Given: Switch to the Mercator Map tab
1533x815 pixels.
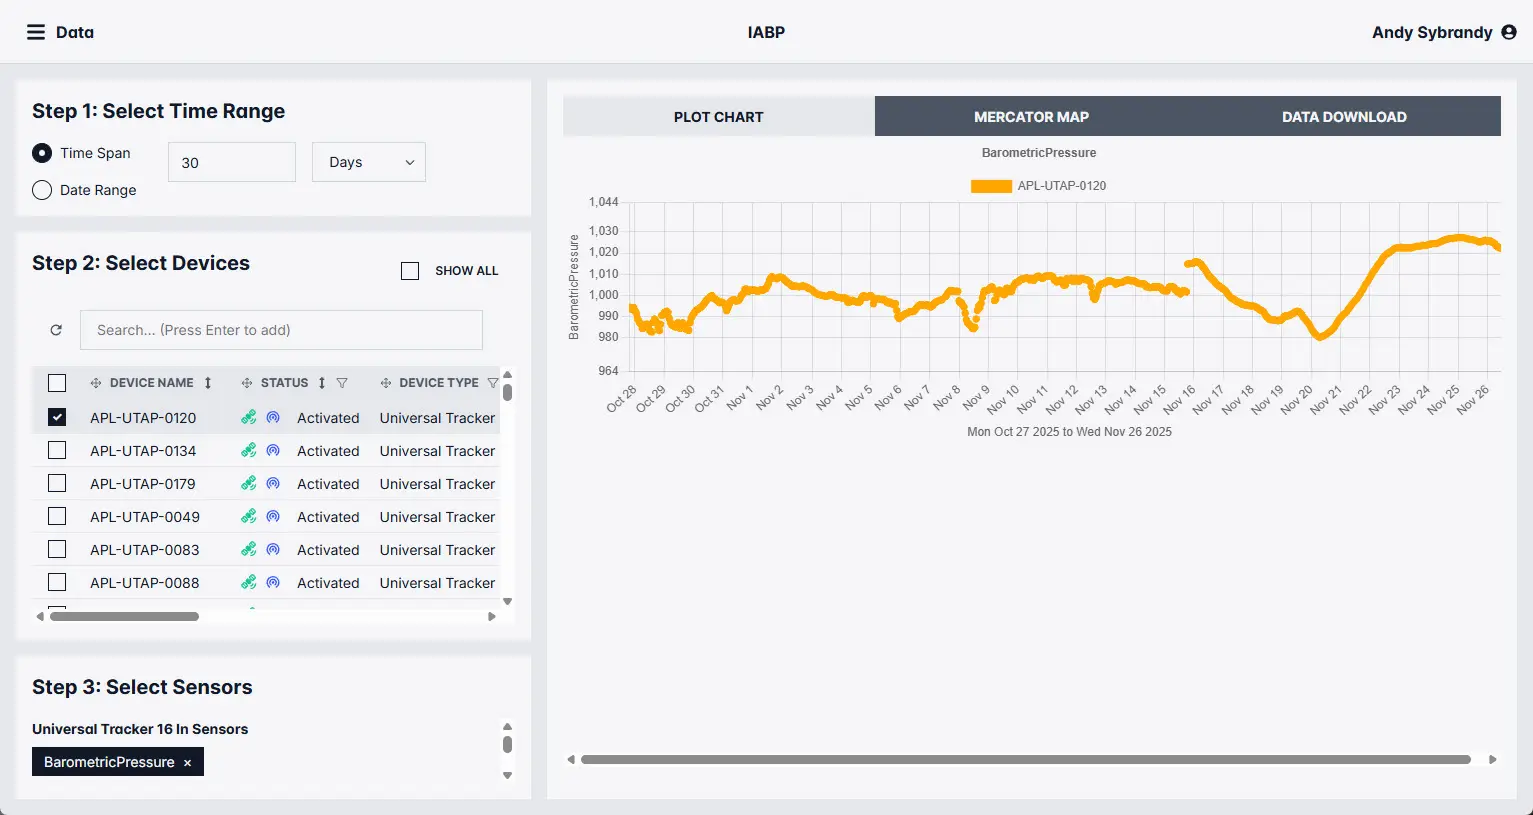Looking at the screenshot, I should coord(1031,117).
